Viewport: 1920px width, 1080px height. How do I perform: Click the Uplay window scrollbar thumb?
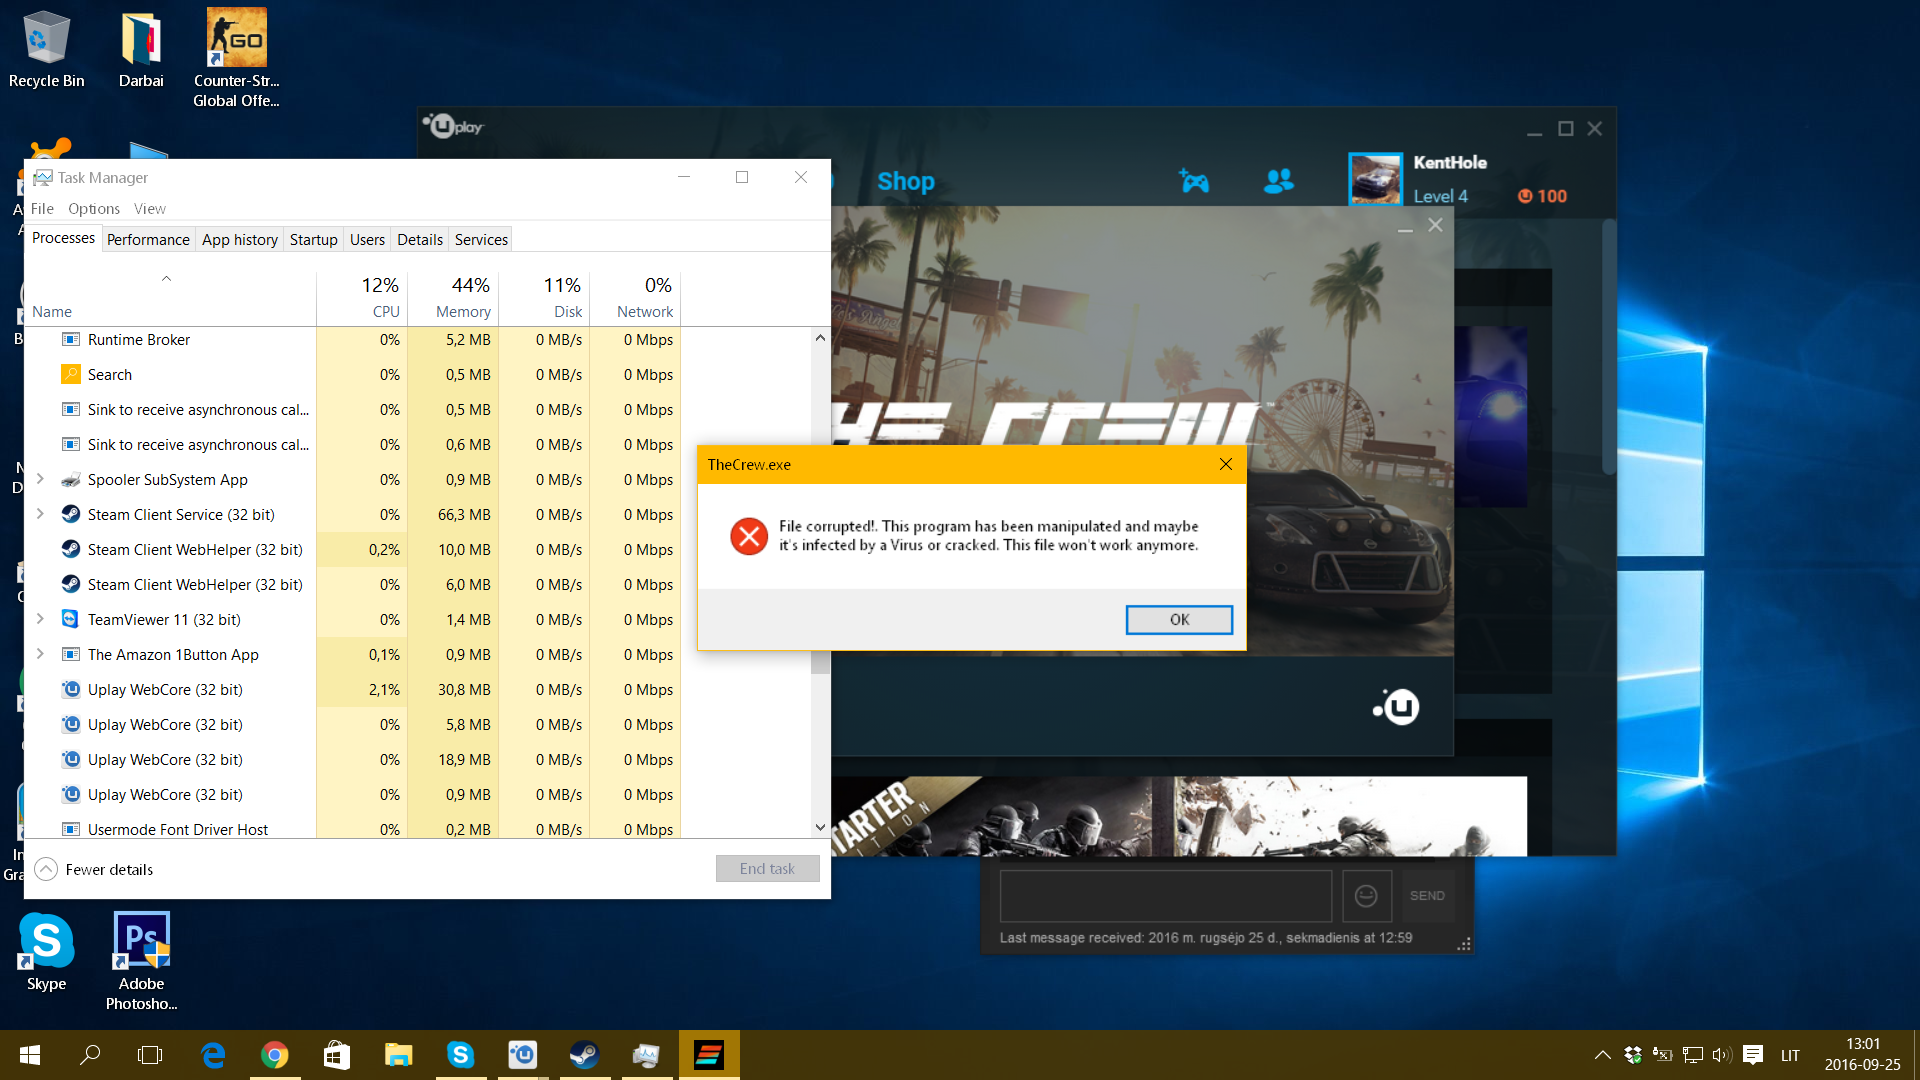(1609, 347)
